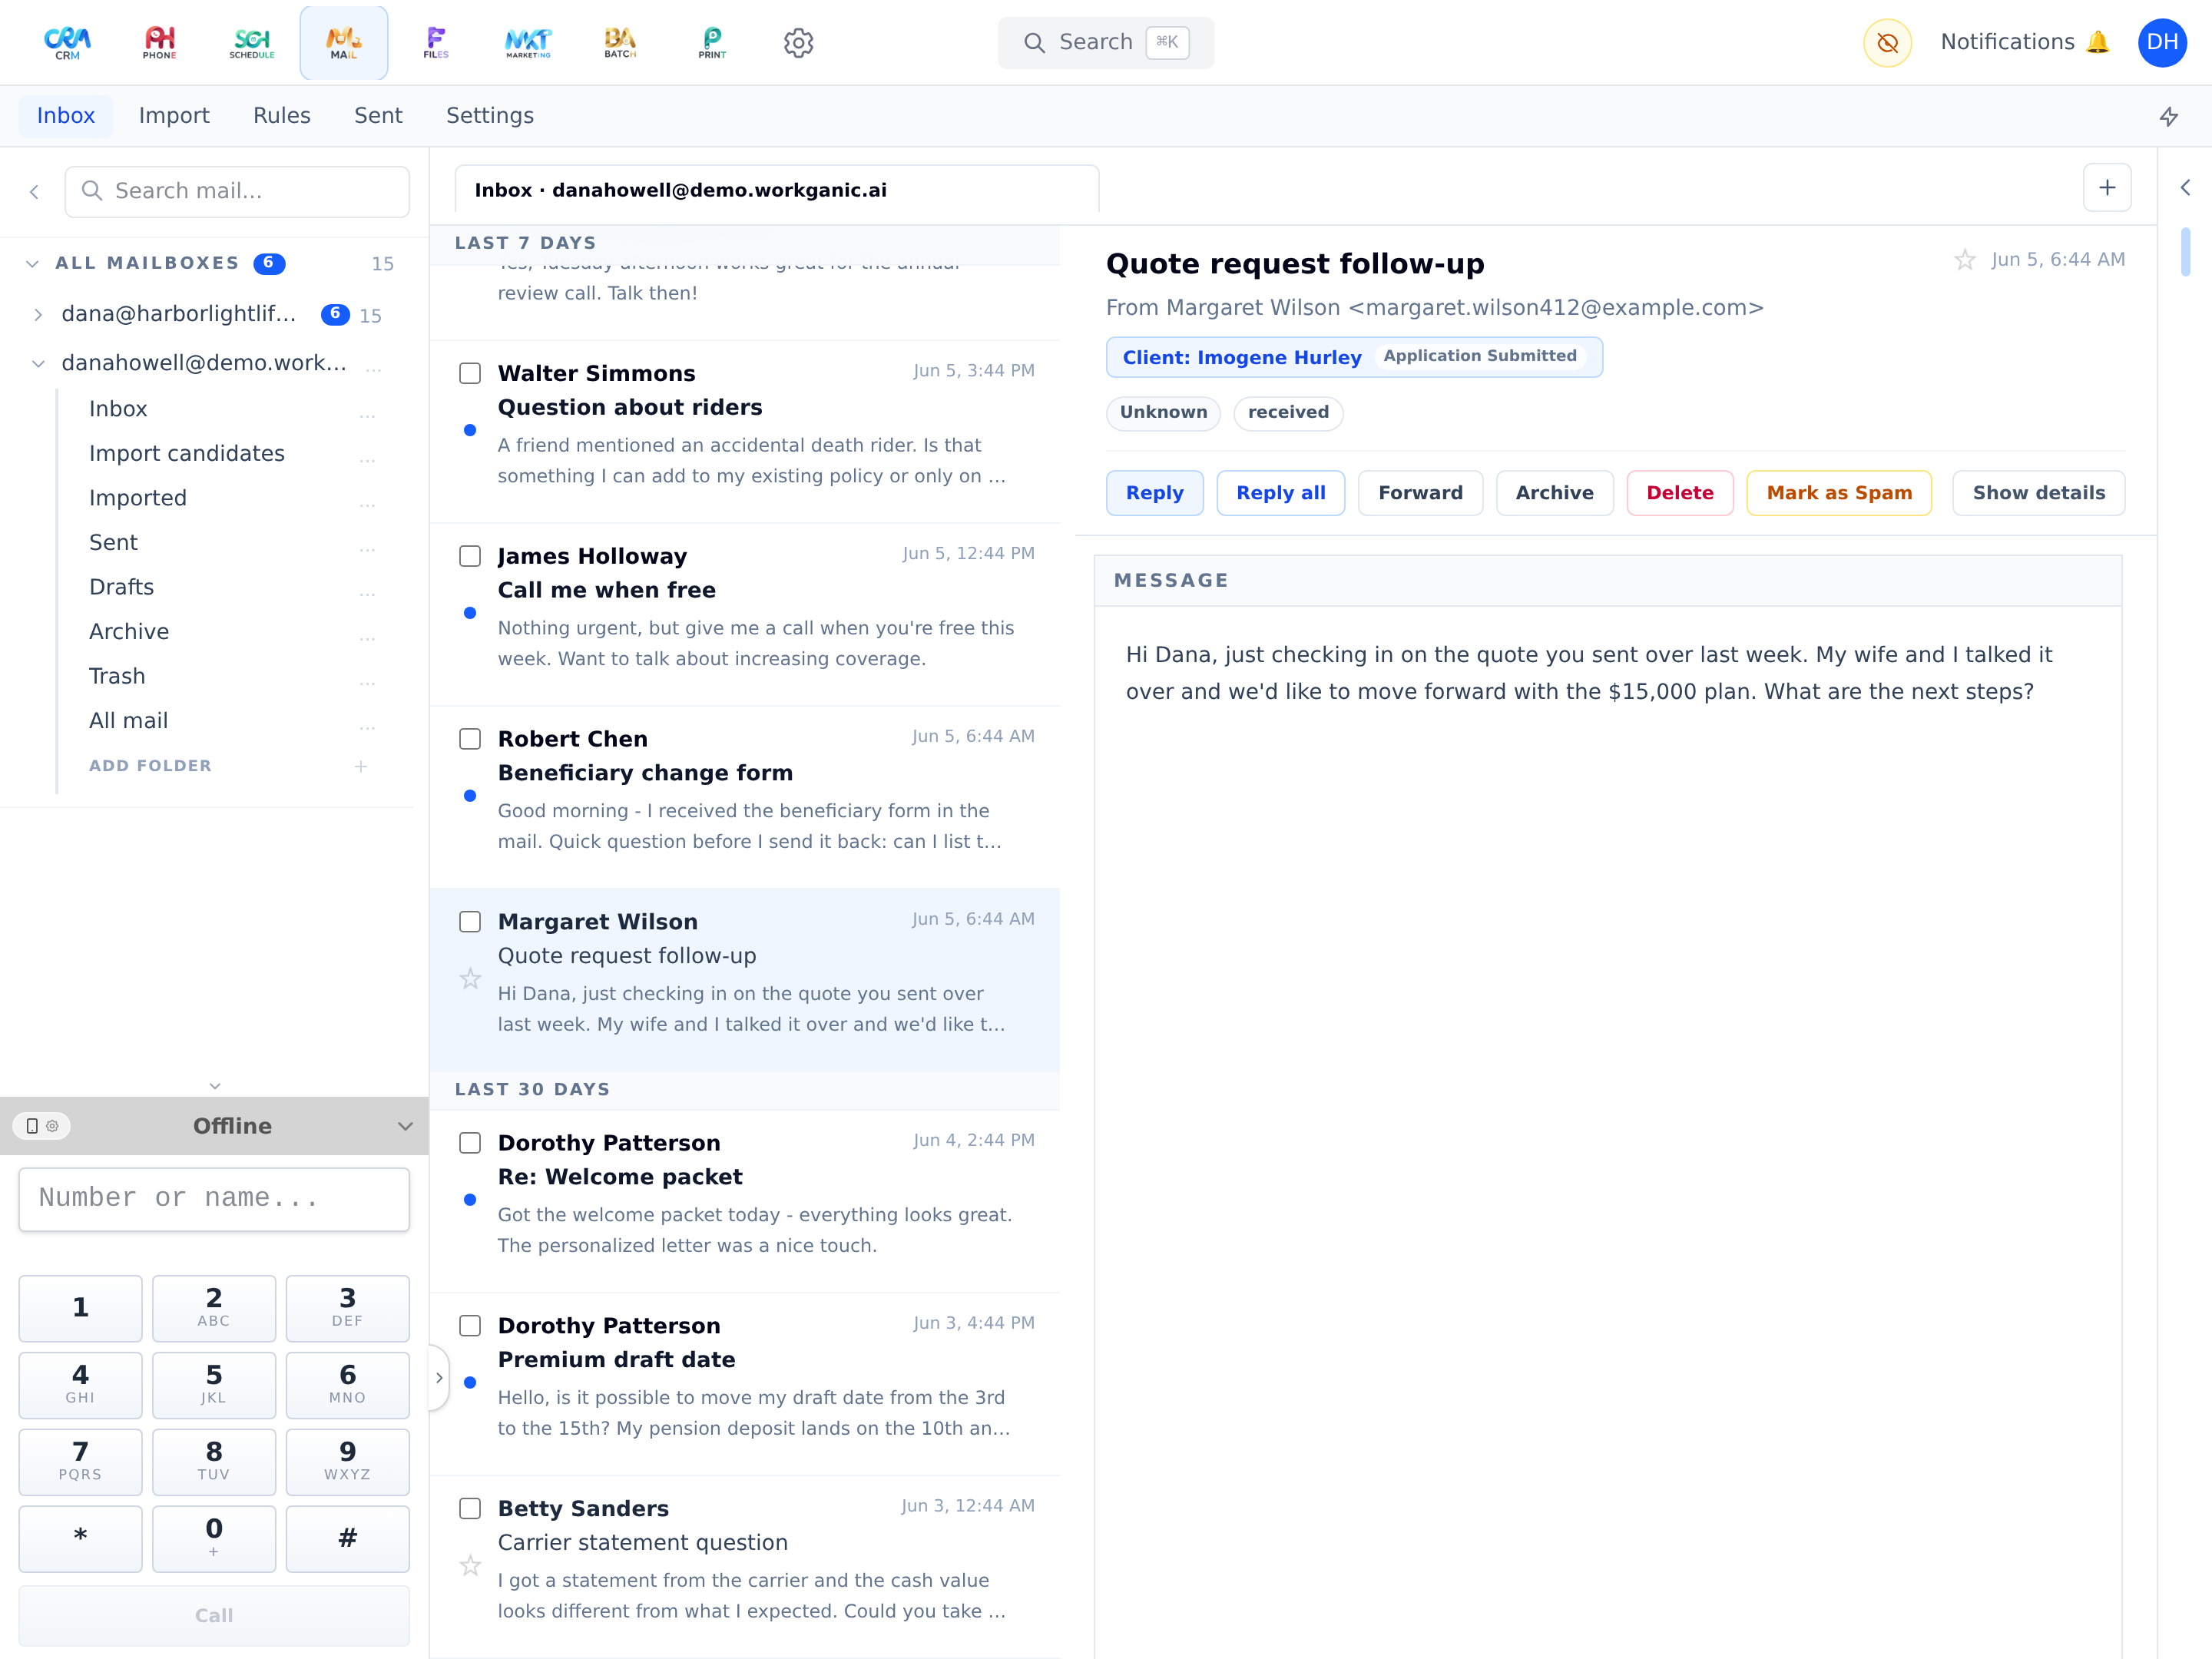2212x1659 pixels.
Task: Select the Inbox · danahowell@demo.workganic.ai tab
Action: pyautogui.click(x=777, y=190)
